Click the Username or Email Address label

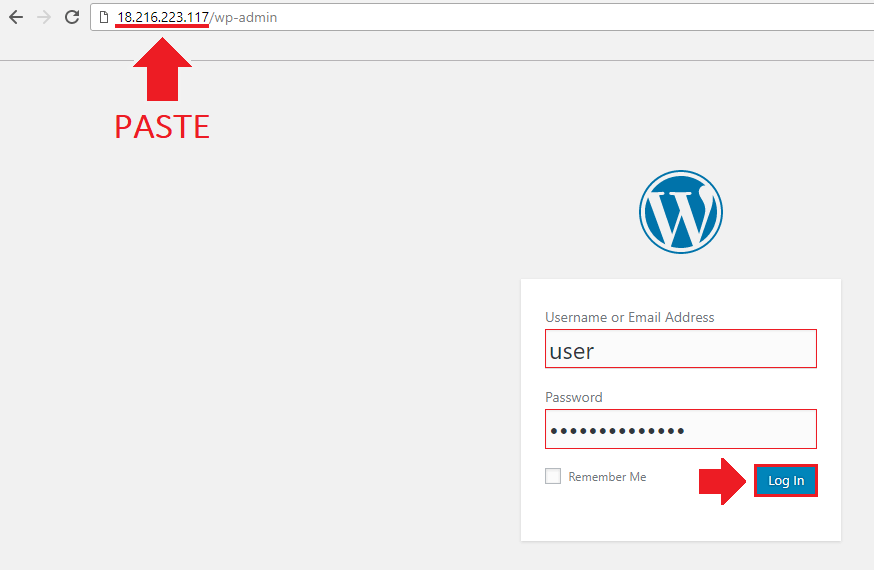coord(629,317)
